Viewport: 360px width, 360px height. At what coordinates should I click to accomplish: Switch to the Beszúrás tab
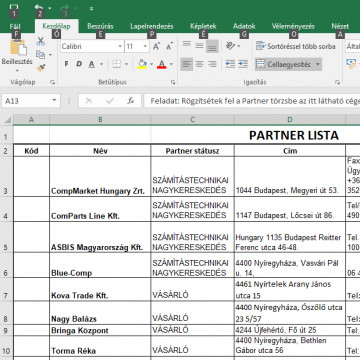[x=100, y=26]
